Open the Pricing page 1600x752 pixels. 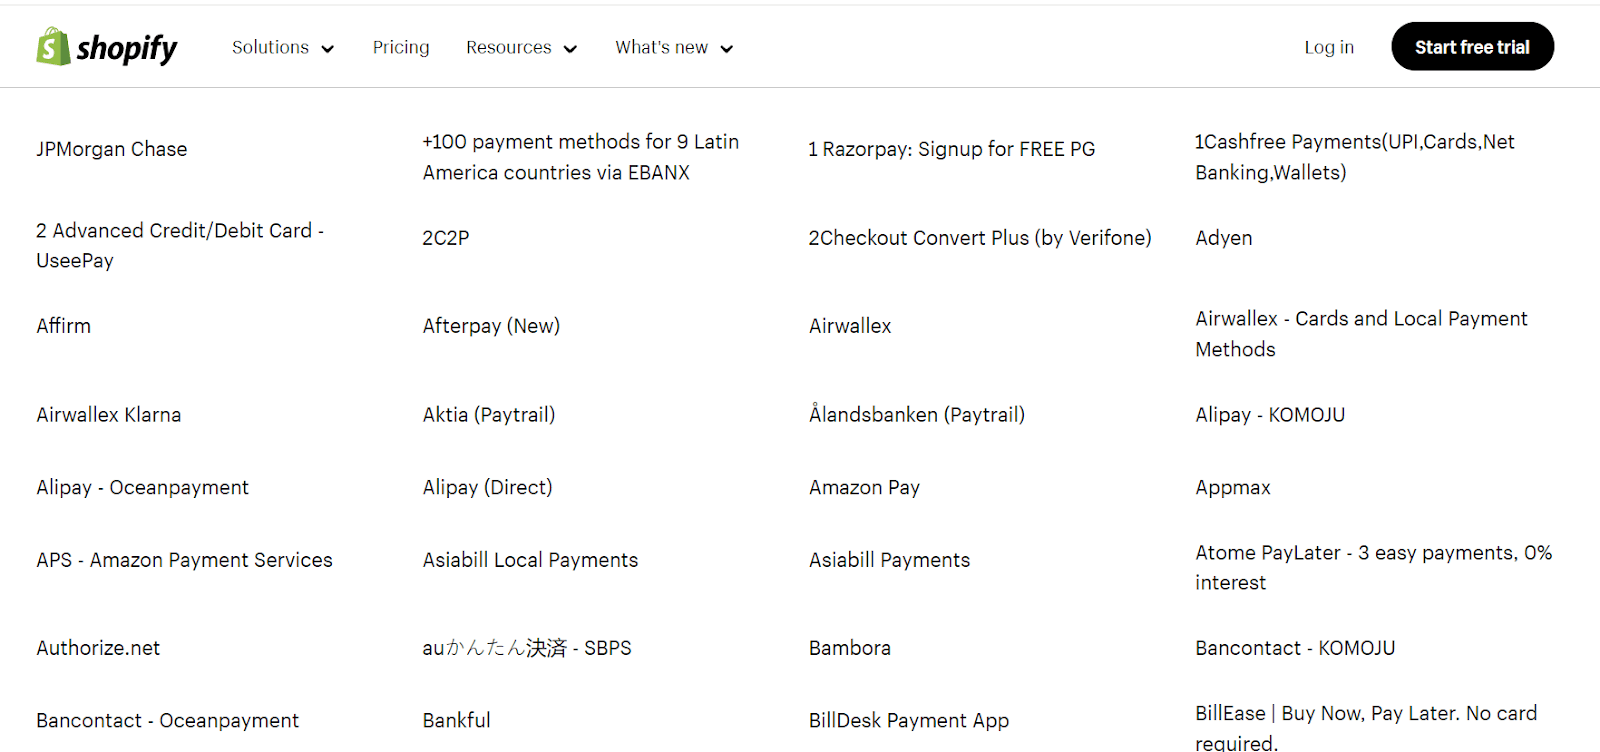click(401, 48)
